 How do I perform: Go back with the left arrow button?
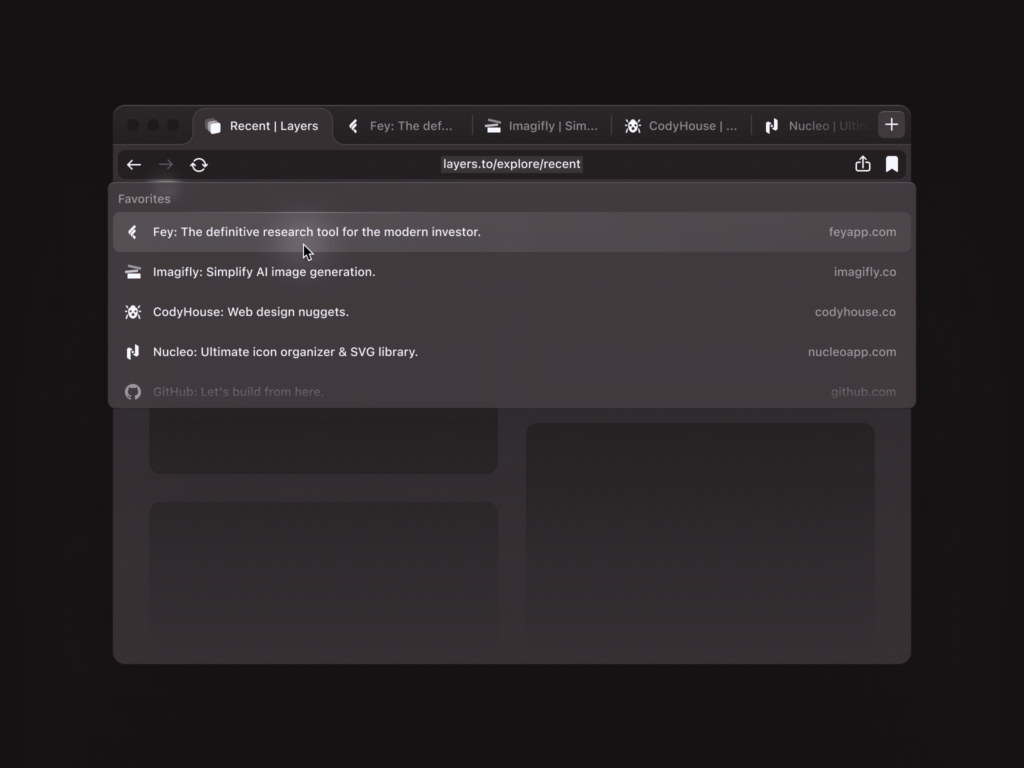coord(134,165)
